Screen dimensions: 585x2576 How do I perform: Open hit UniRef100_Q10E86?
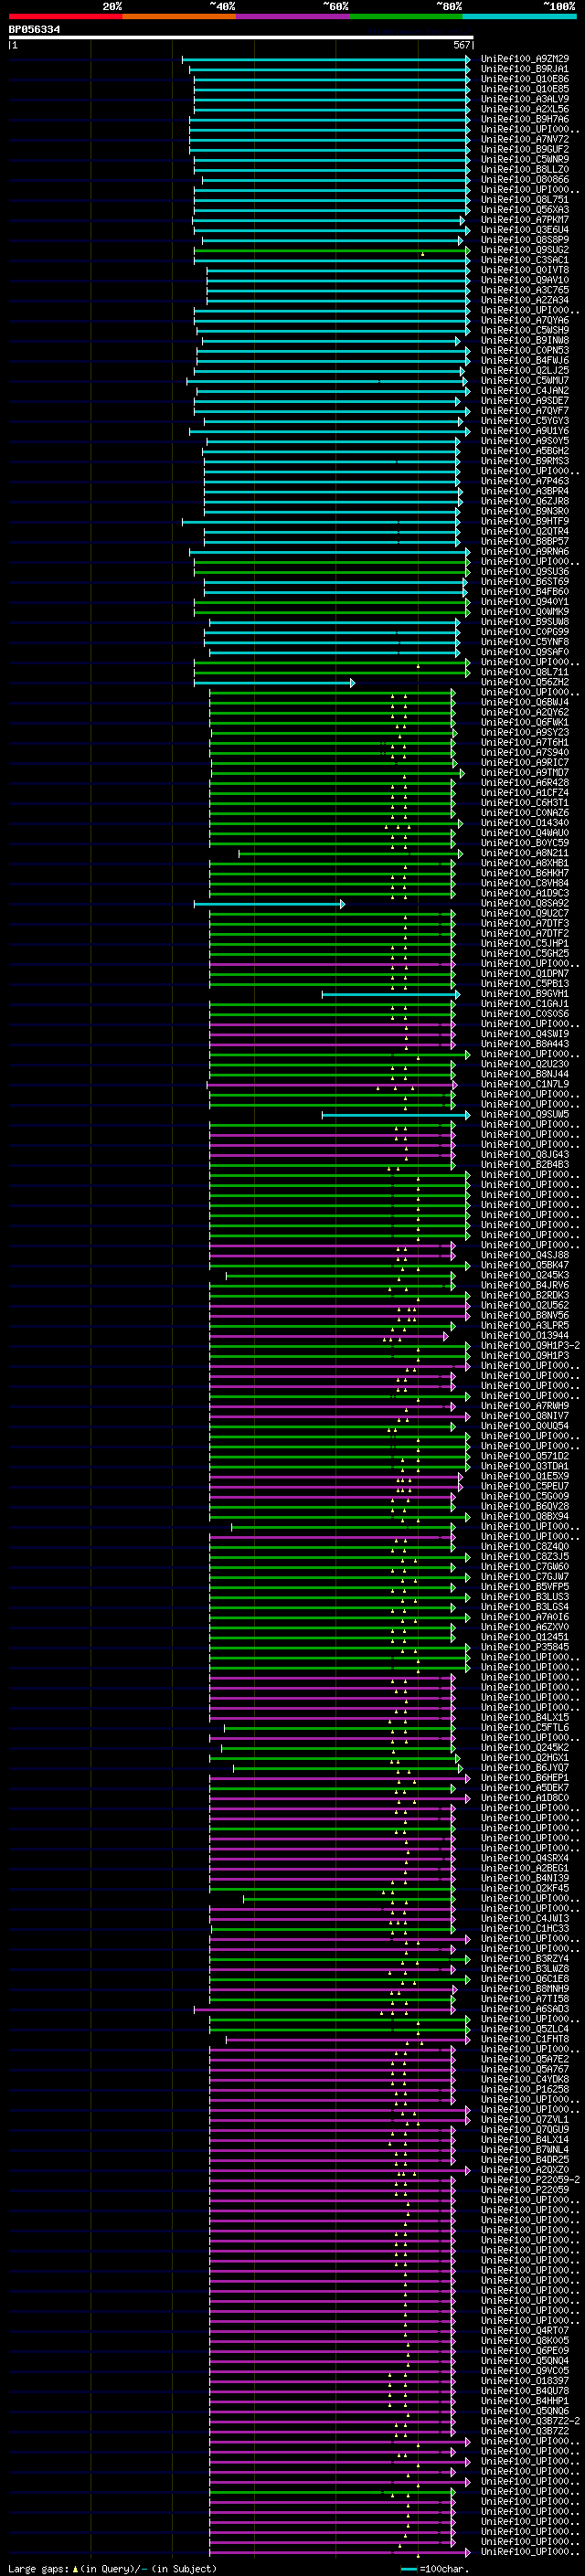tap(525, 79)
